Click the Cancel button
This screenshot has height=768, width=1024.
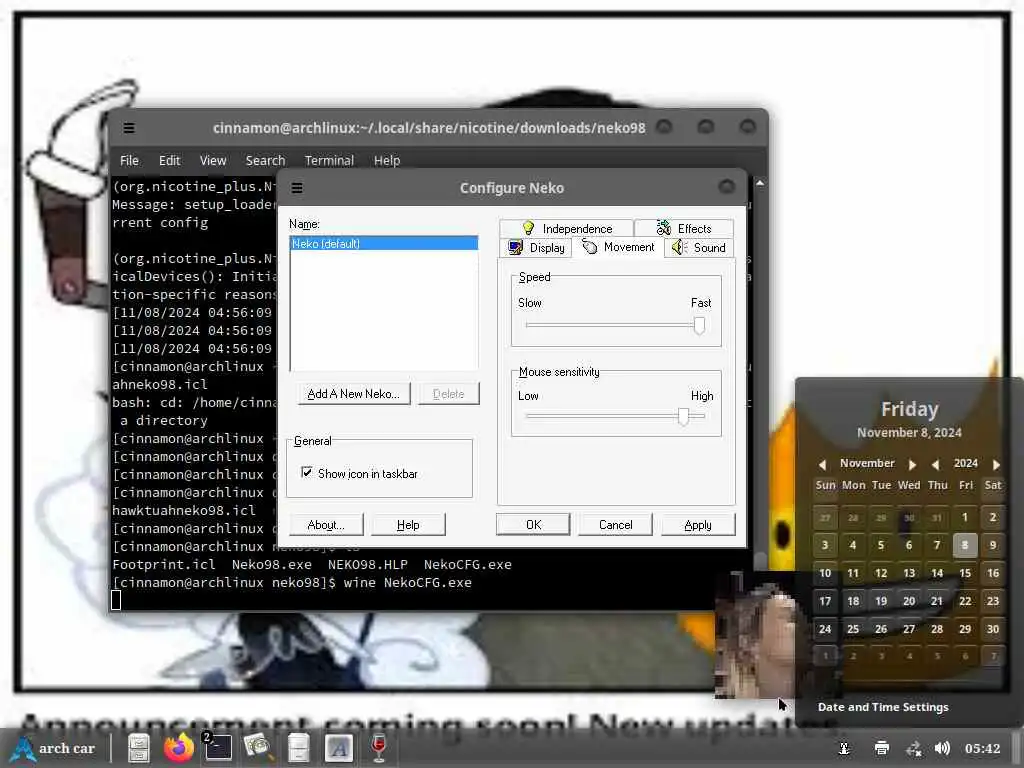pos(615,524)
